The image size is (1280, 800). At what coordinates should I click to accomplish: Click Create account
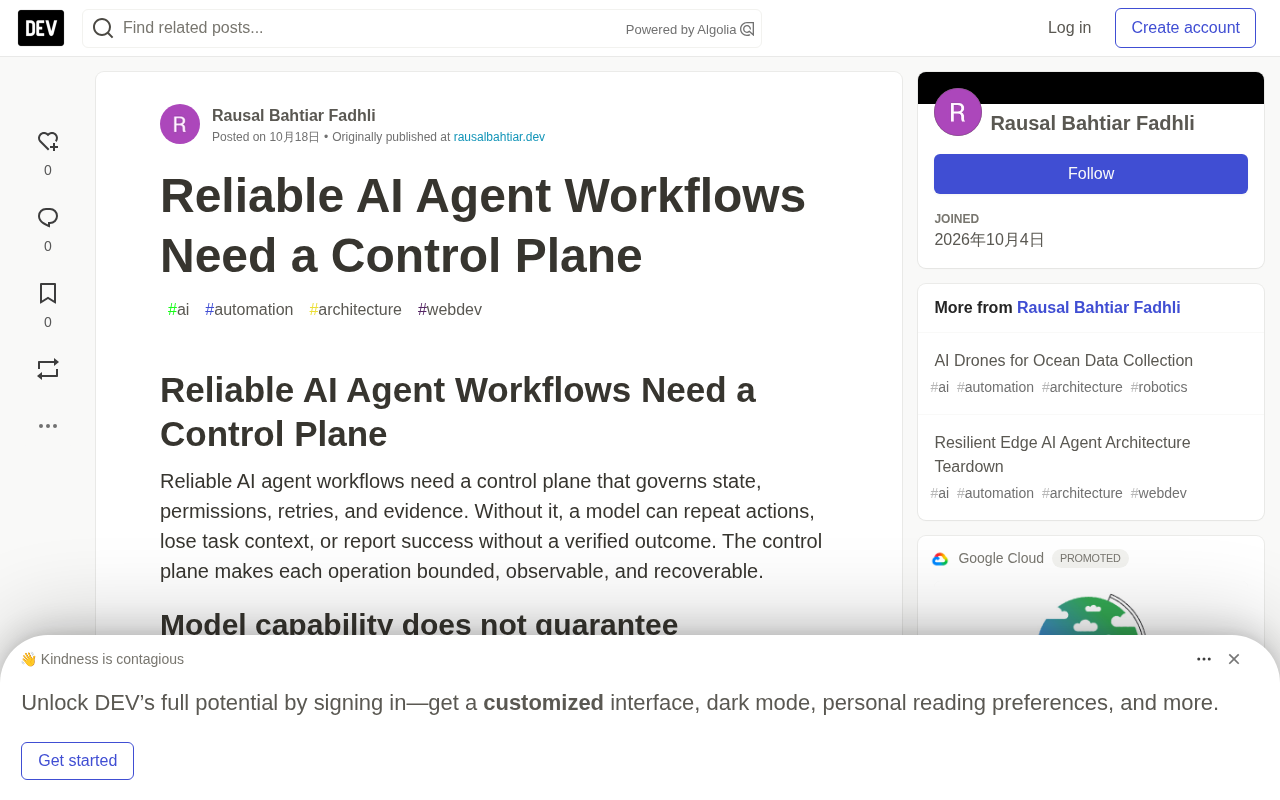pos(1186,28)
